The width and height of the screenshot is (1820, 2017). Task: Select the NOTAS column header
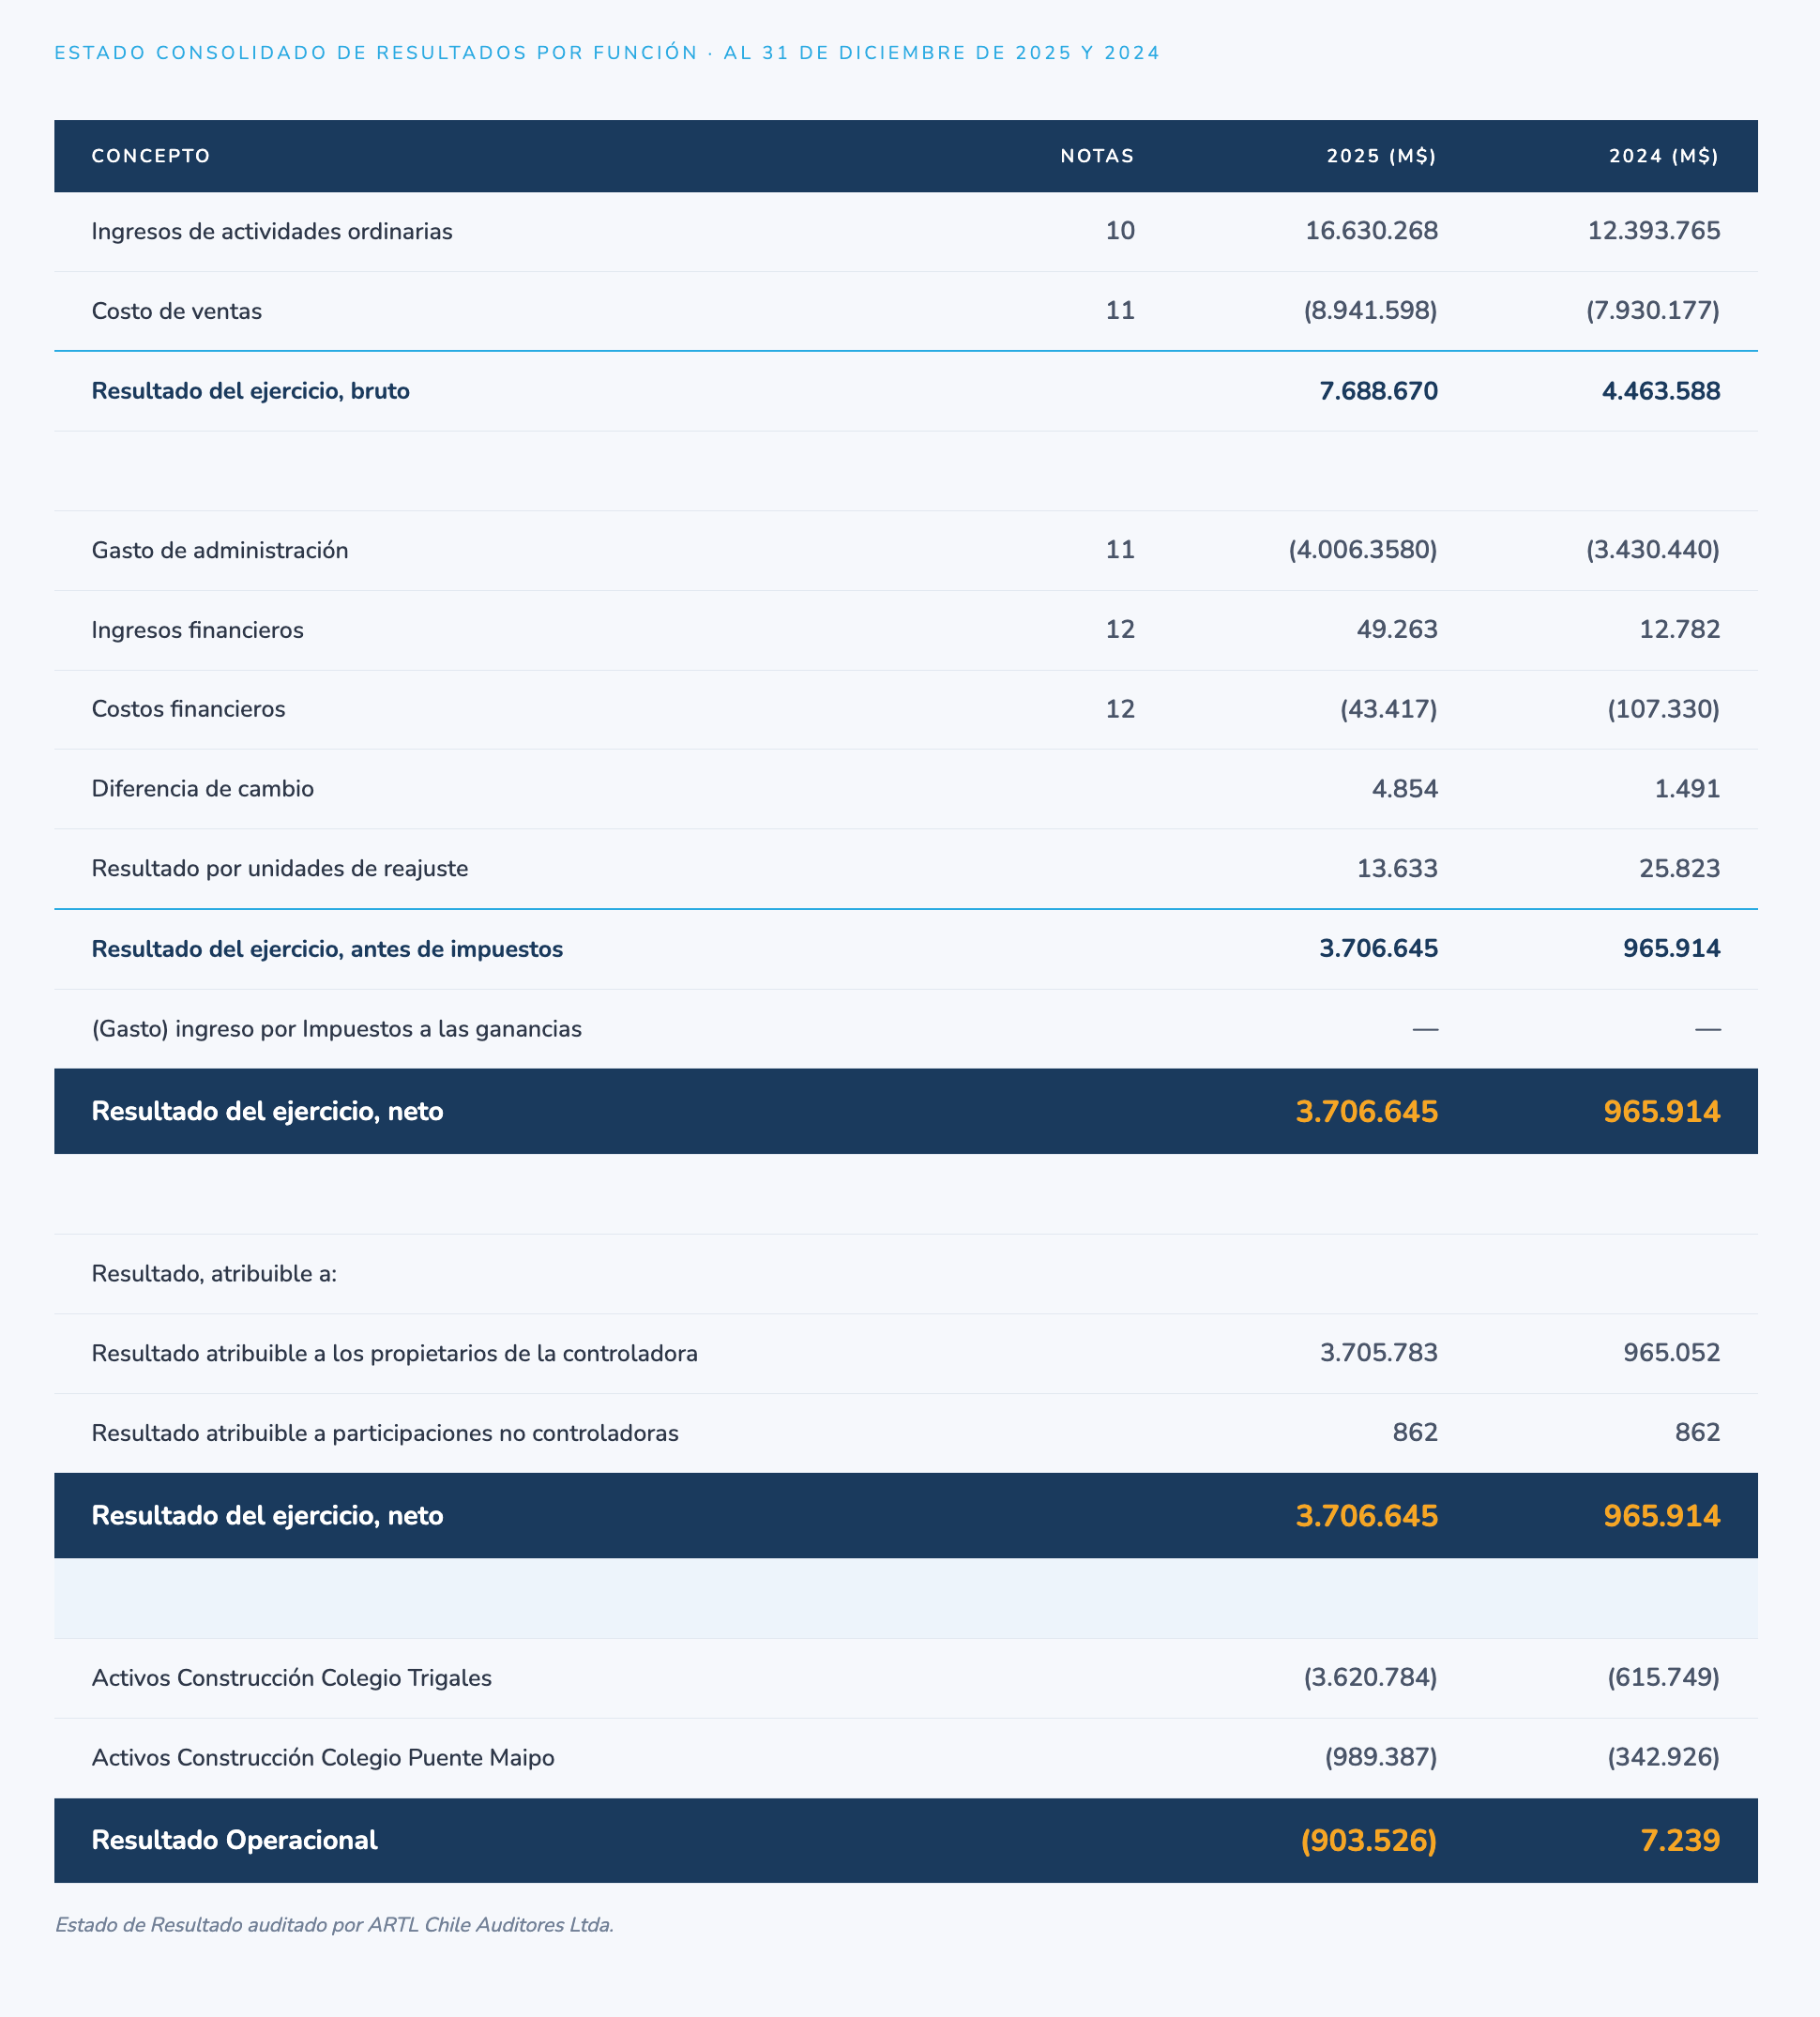click(x=1097, y=156)
